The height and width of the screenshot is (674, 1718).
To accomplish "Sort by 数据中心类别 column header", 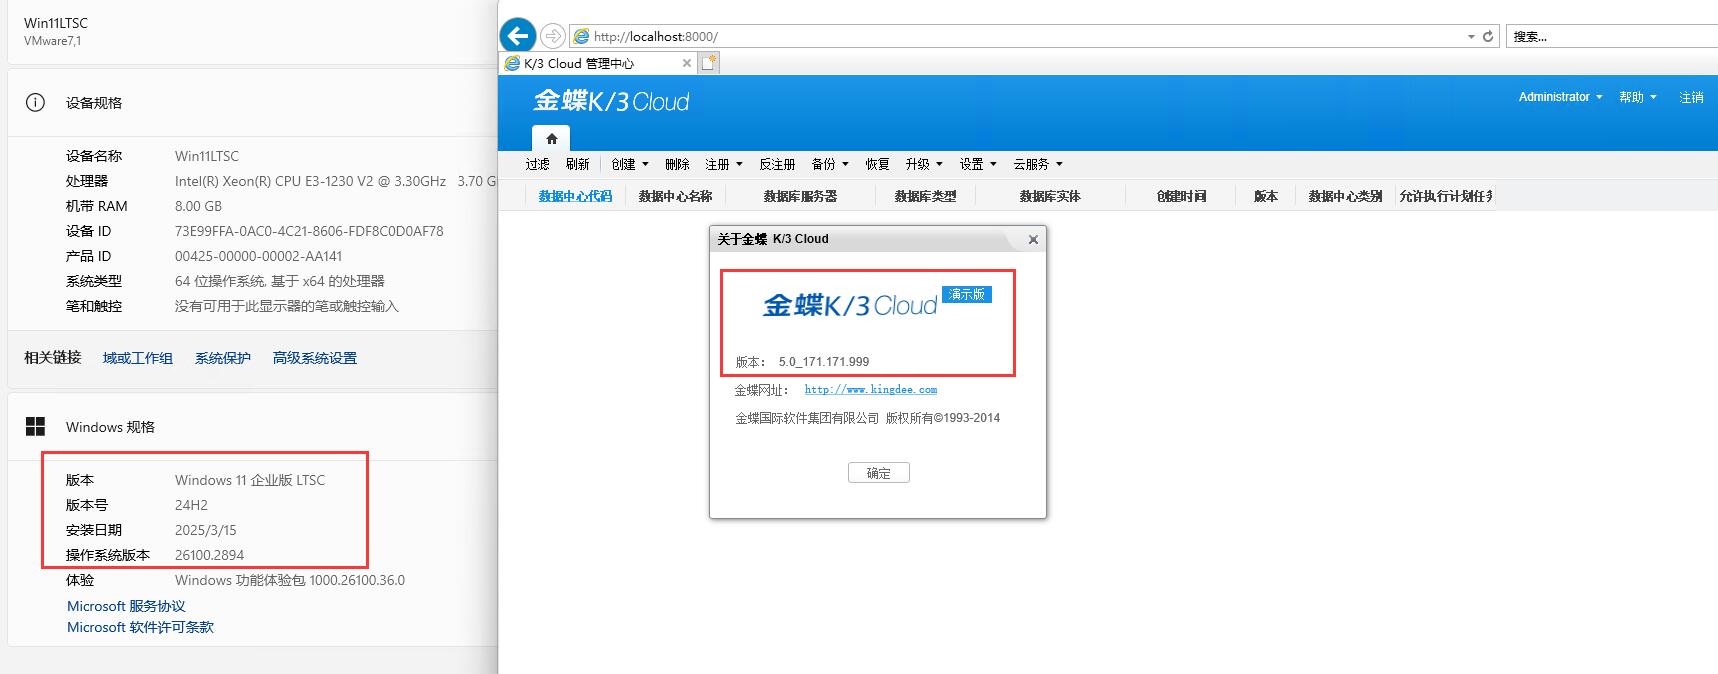I will tap(1345, 196).
